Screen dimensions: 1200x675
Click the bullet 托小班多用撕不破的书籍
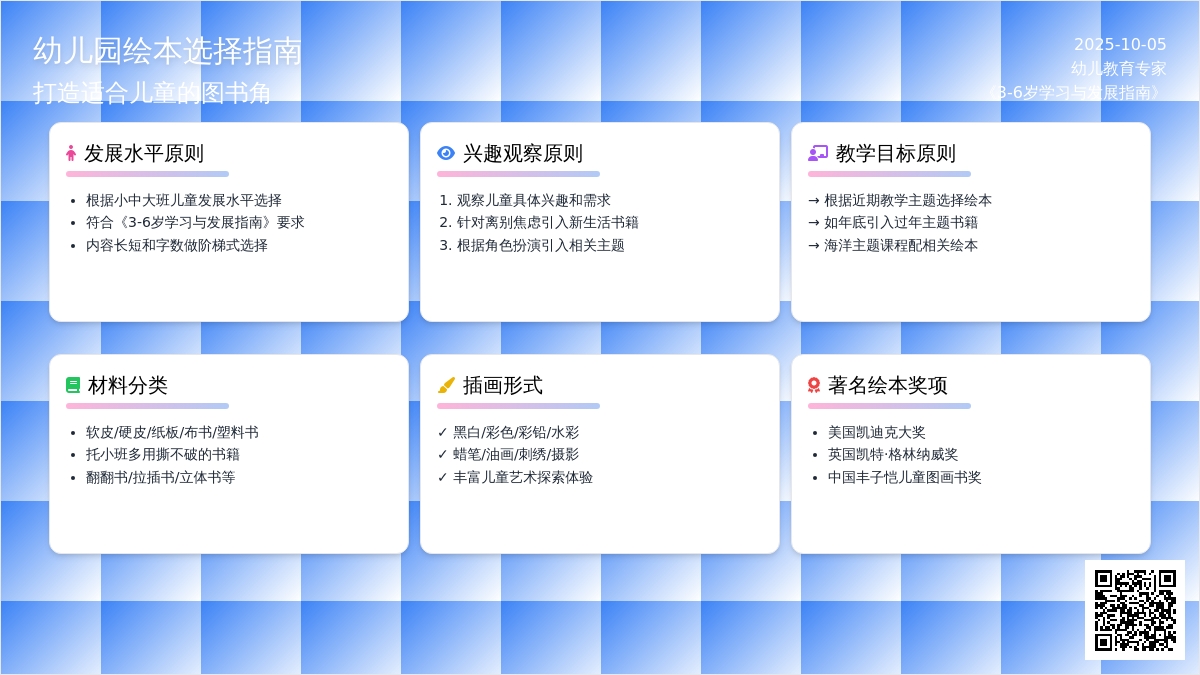[x=162, y=454]
